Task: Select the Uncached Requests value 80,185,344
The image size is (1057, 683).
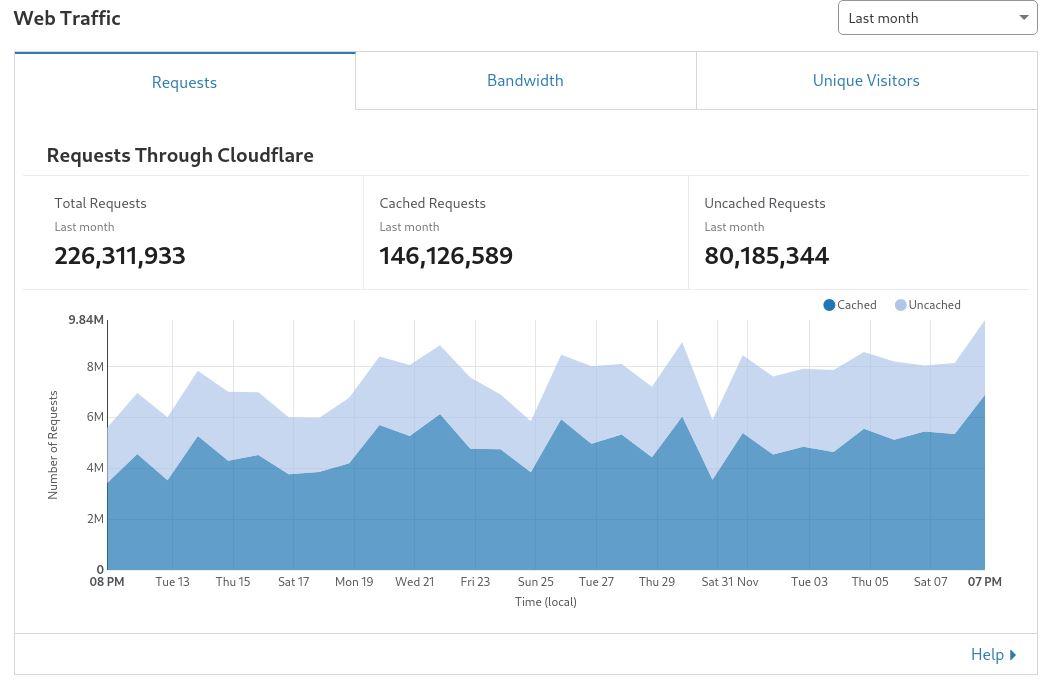Action: pos(766,256)
